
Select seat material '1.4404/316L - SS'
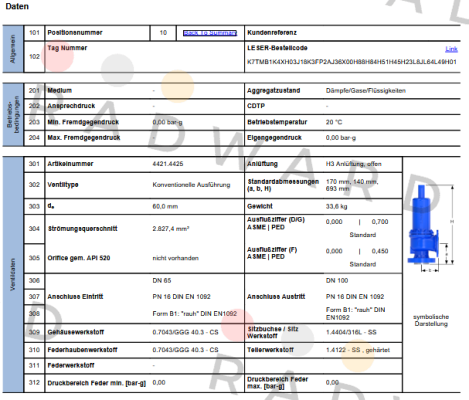(351, 332)
